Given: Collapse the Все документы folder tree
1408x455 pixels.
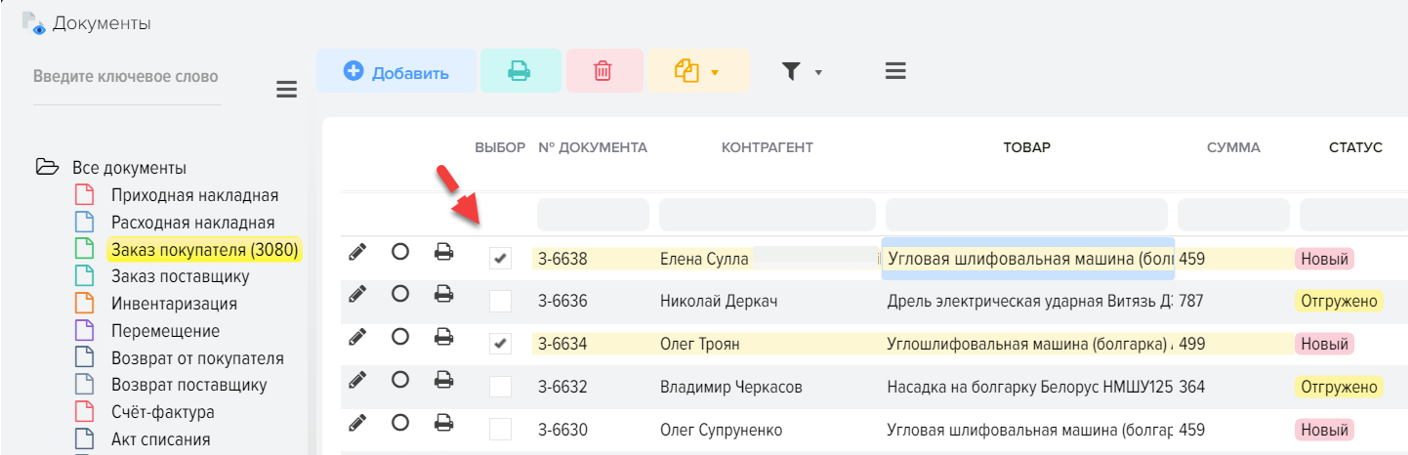Looking at the screenshot, I should point(46,167).
